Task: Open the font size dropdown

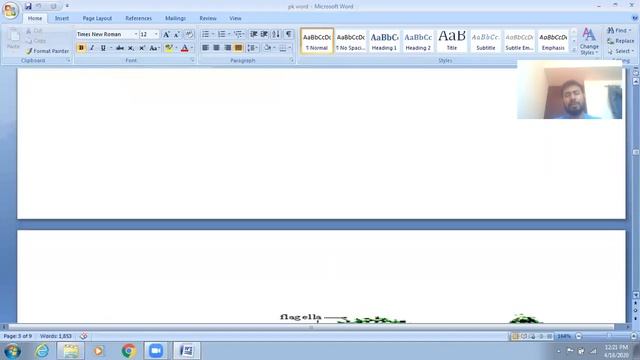Action: pyautogui.click(x=156, y=35)
